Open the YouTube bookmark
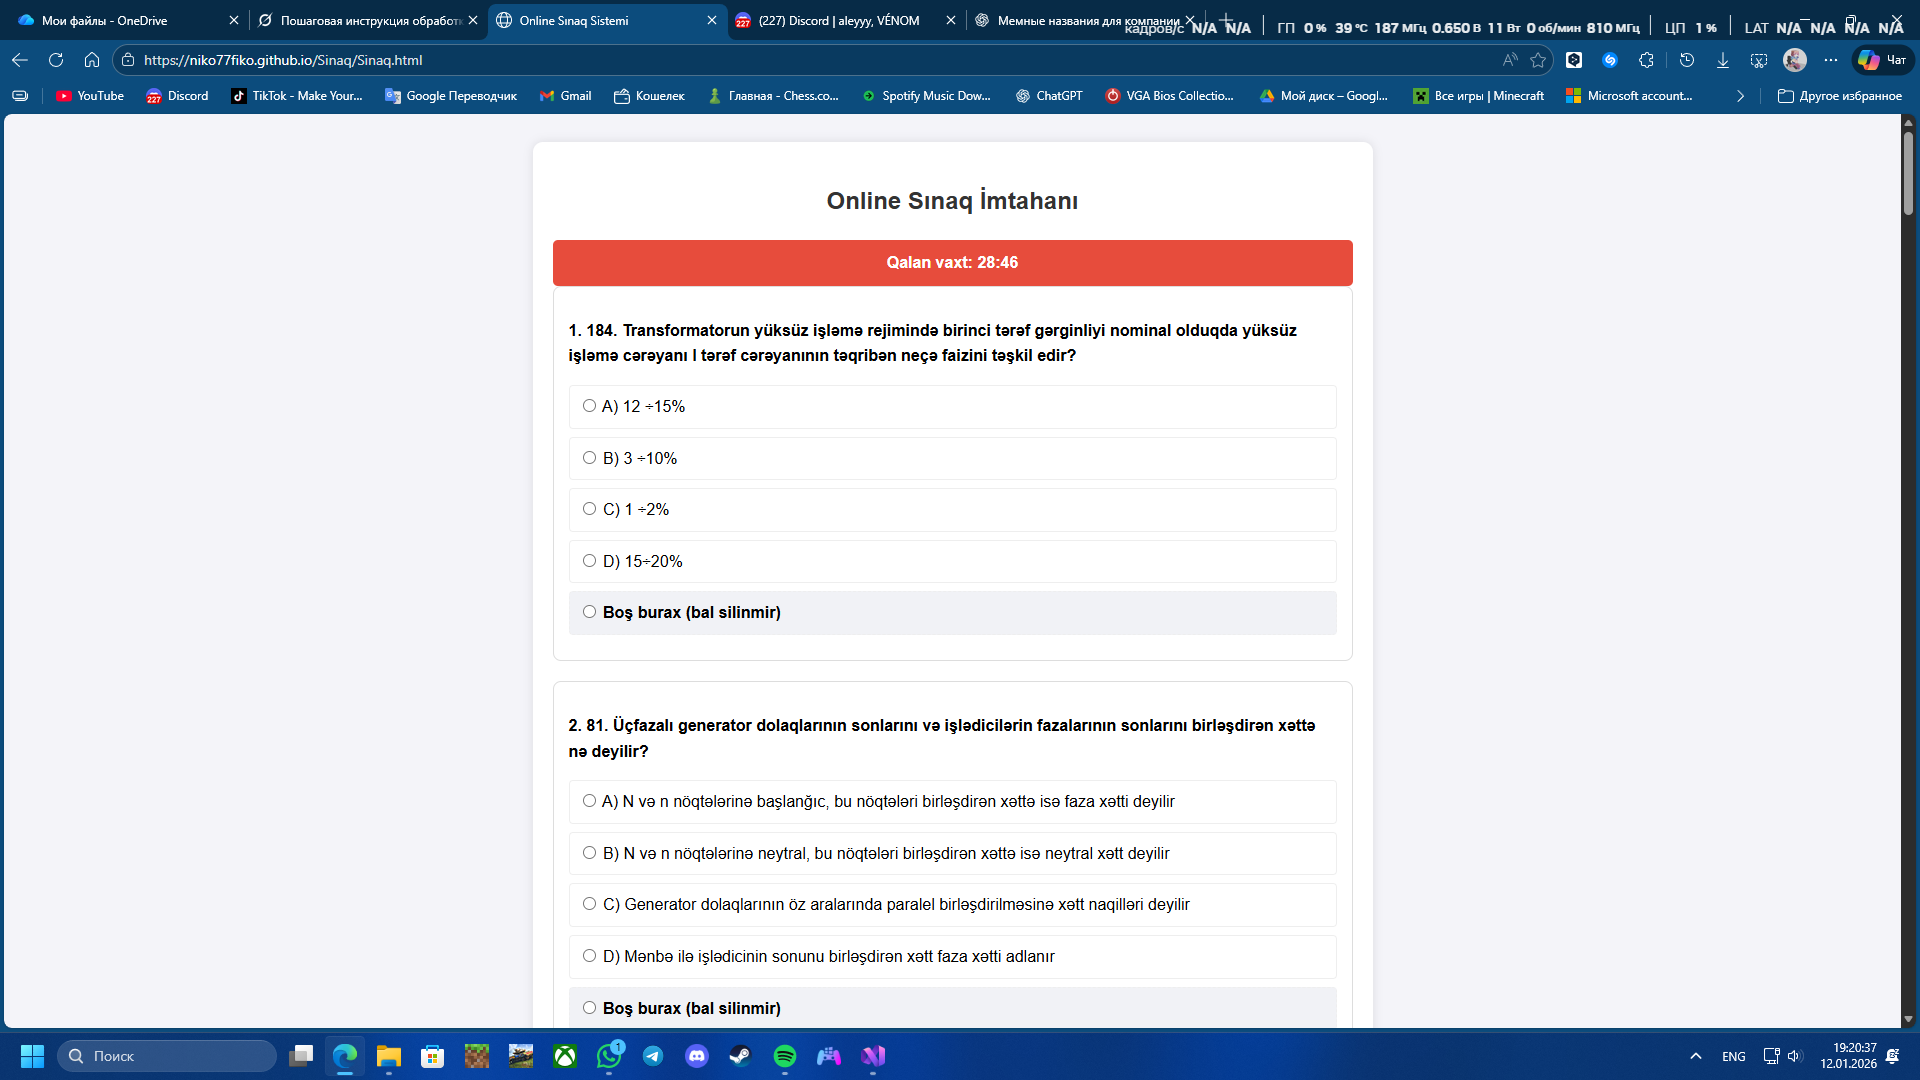 pos(90,96)
